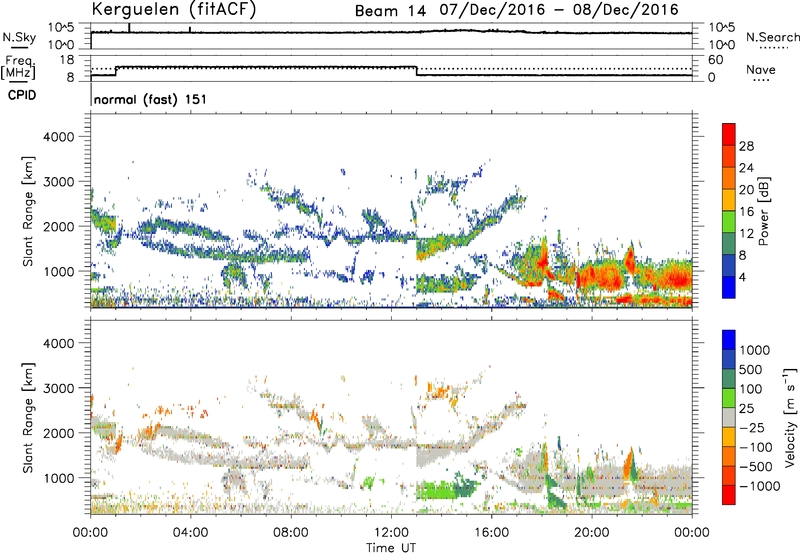
Task: Click the '18' frequency axis tick
Action: point(67,60)
